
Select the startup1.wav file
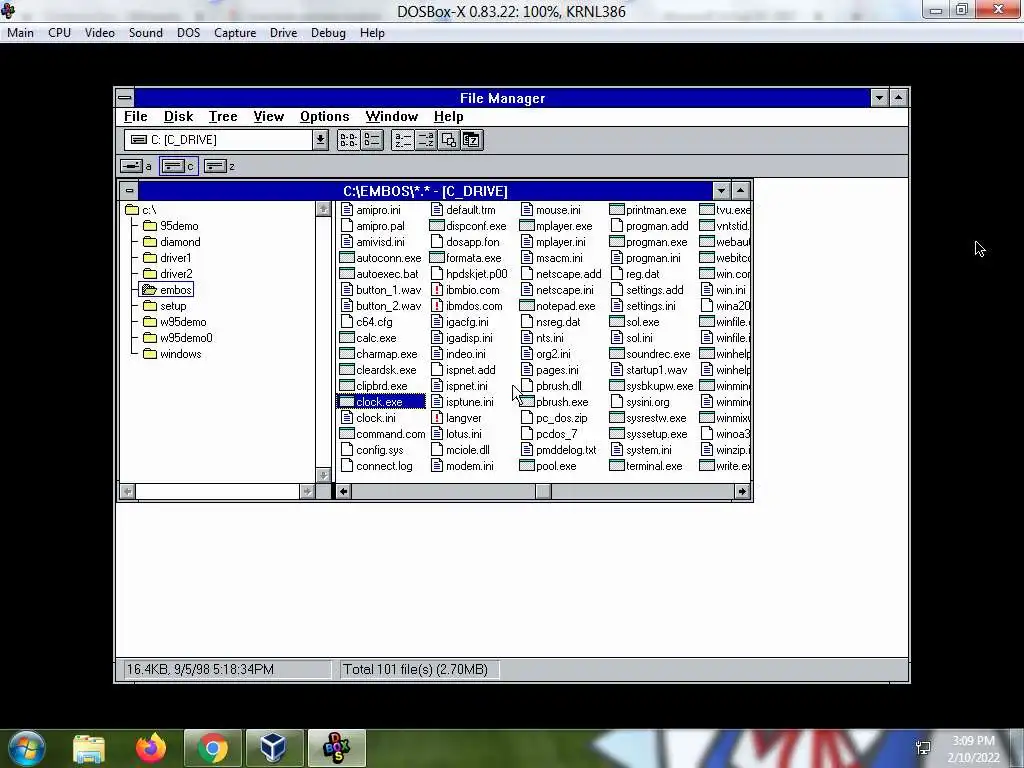pos(649,370)
